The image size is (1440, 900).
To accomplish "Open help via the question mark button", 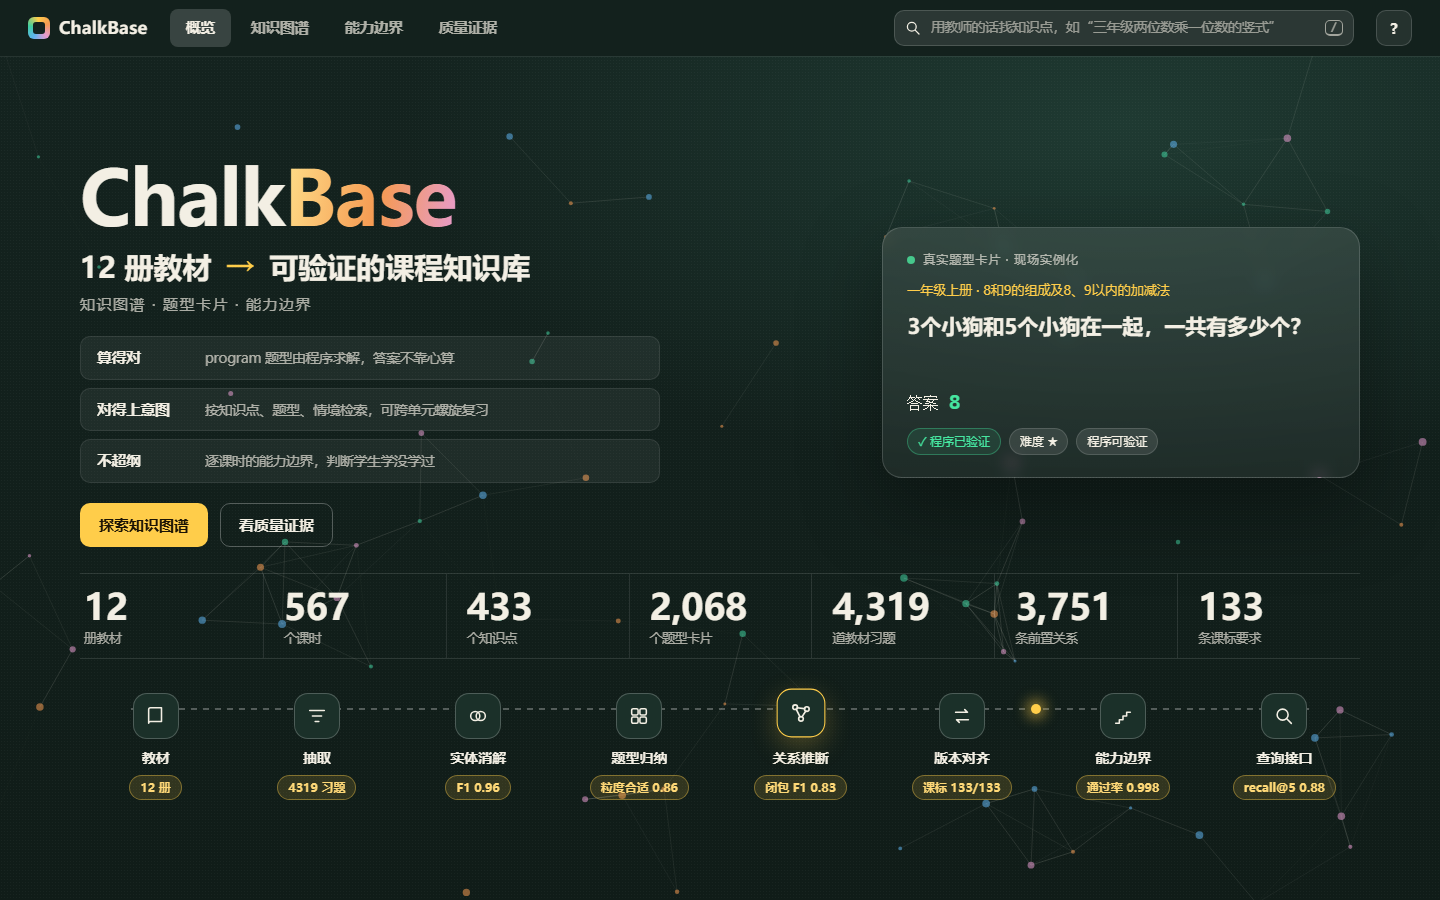I will (x=1394, y=28).
